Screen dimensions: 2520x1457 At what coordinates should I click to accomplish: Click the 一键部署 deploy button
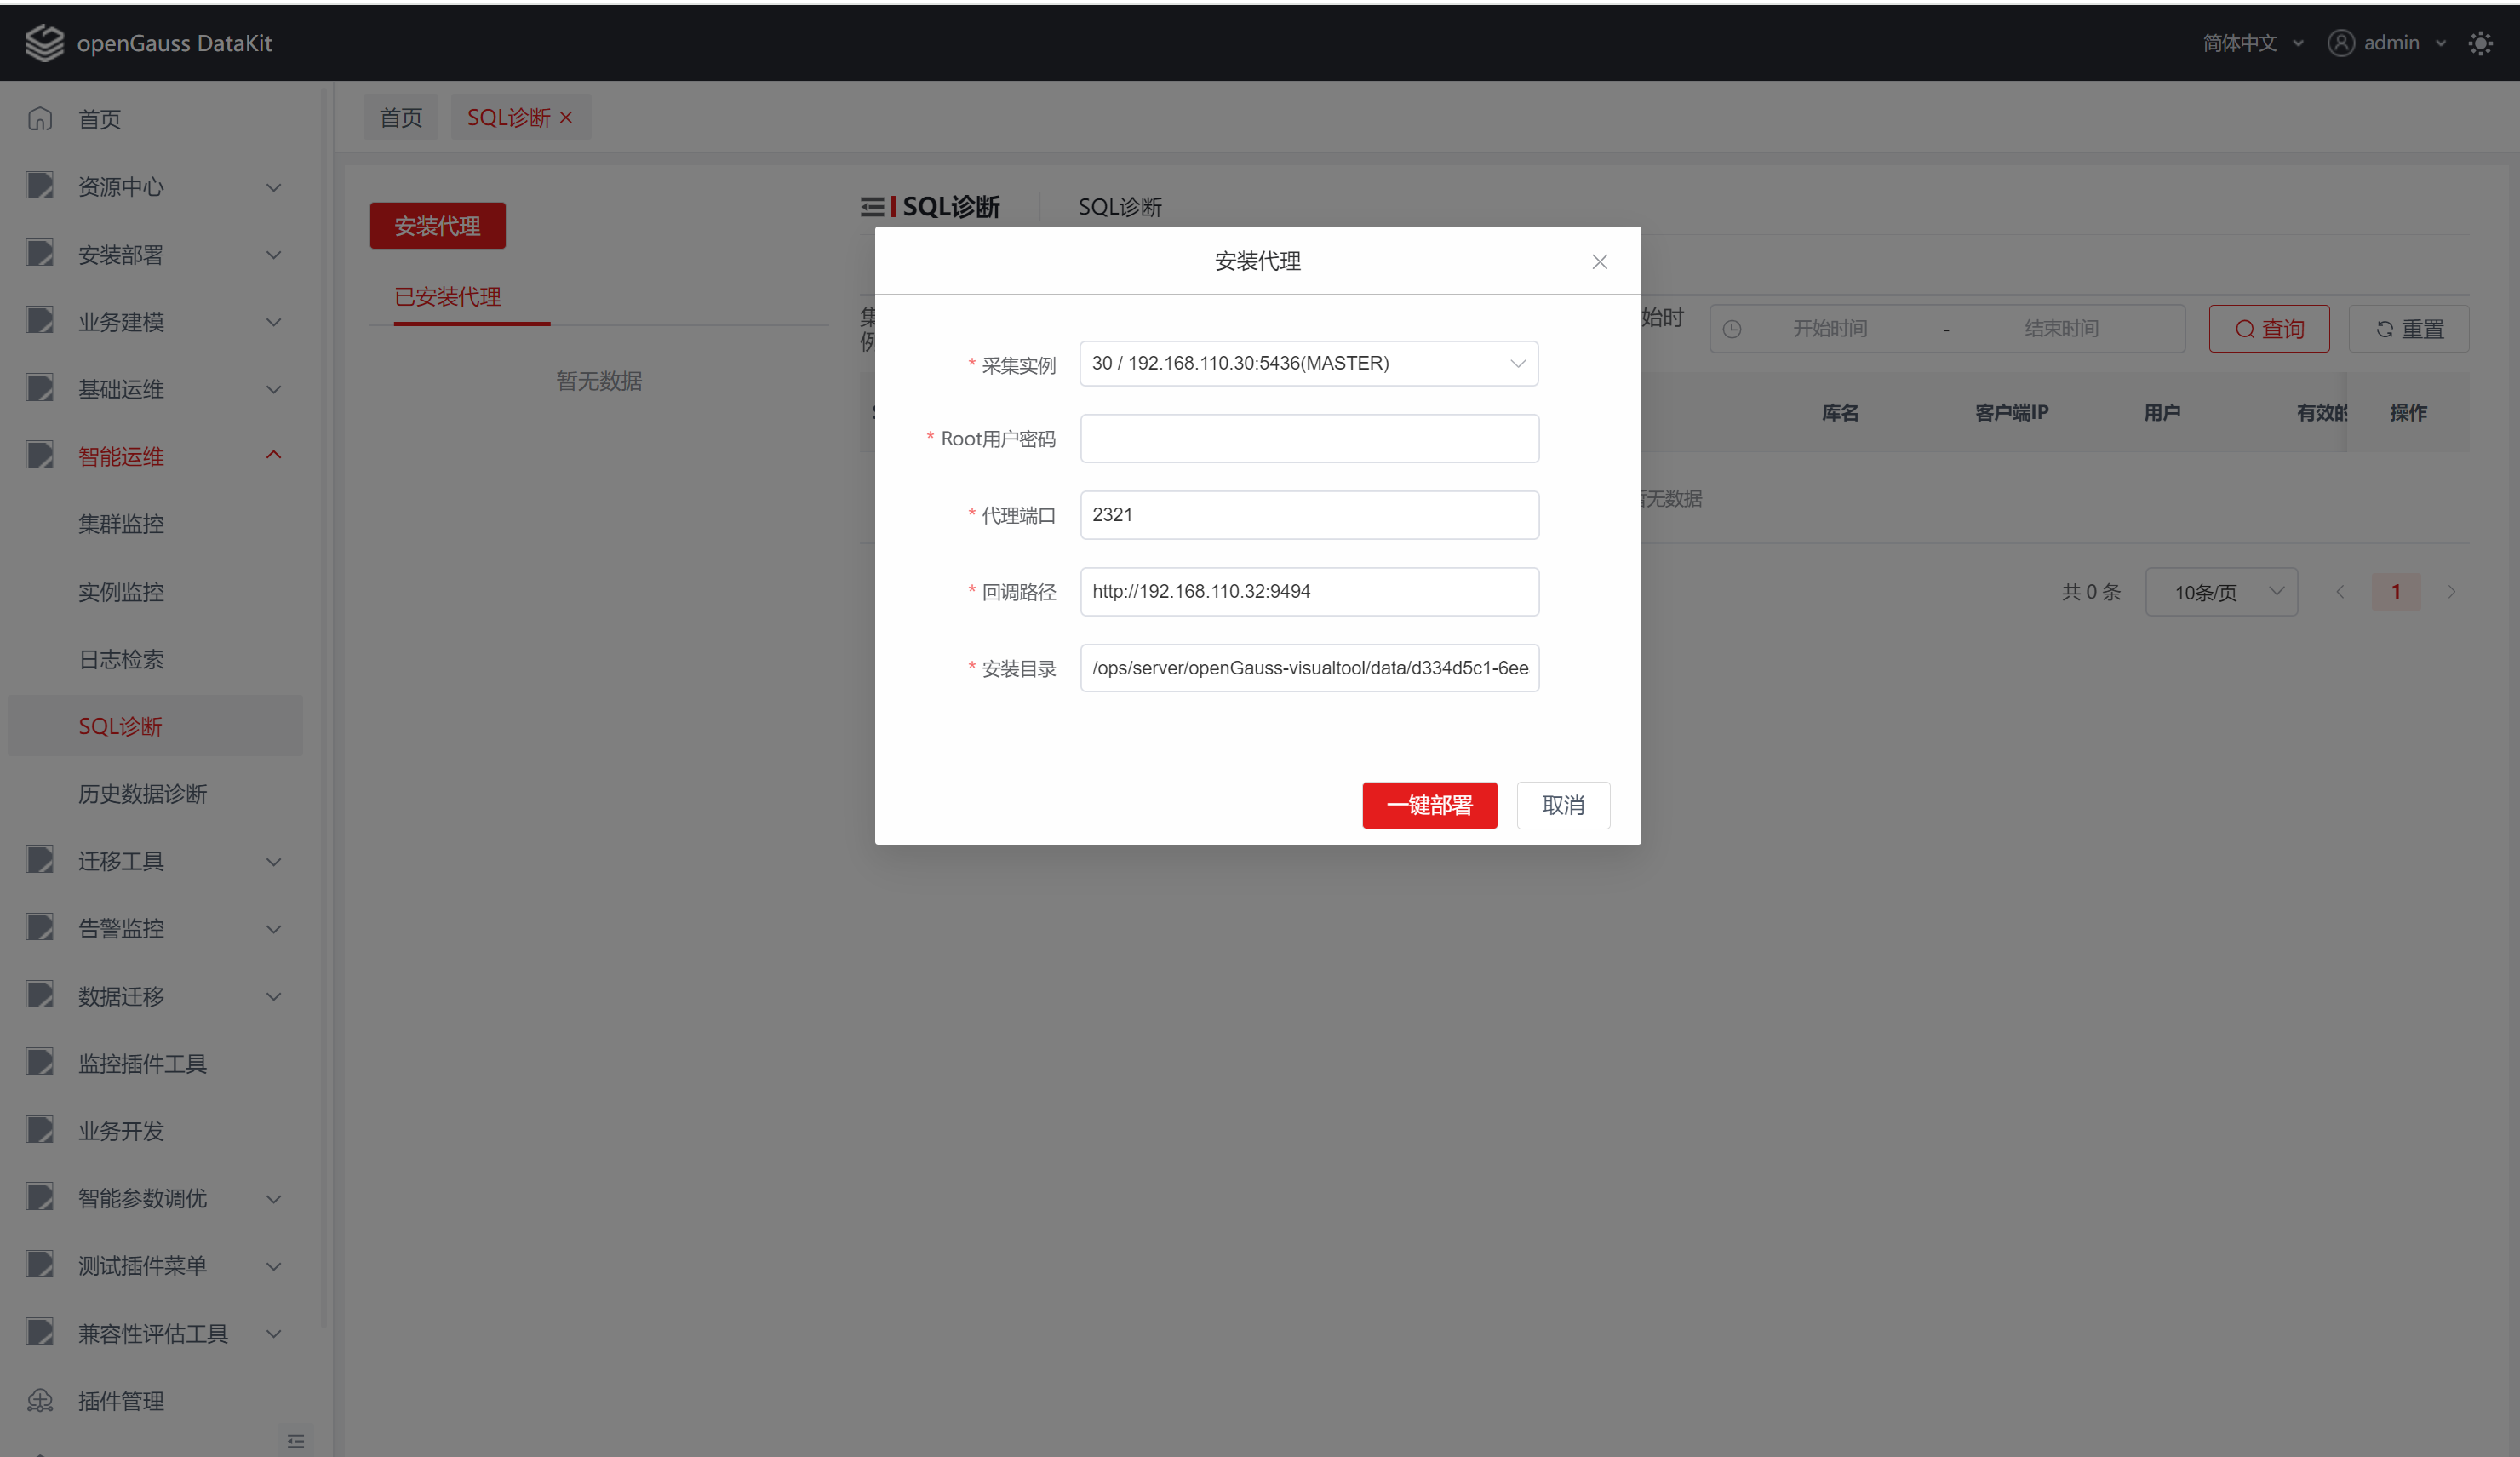(1429, 805)
